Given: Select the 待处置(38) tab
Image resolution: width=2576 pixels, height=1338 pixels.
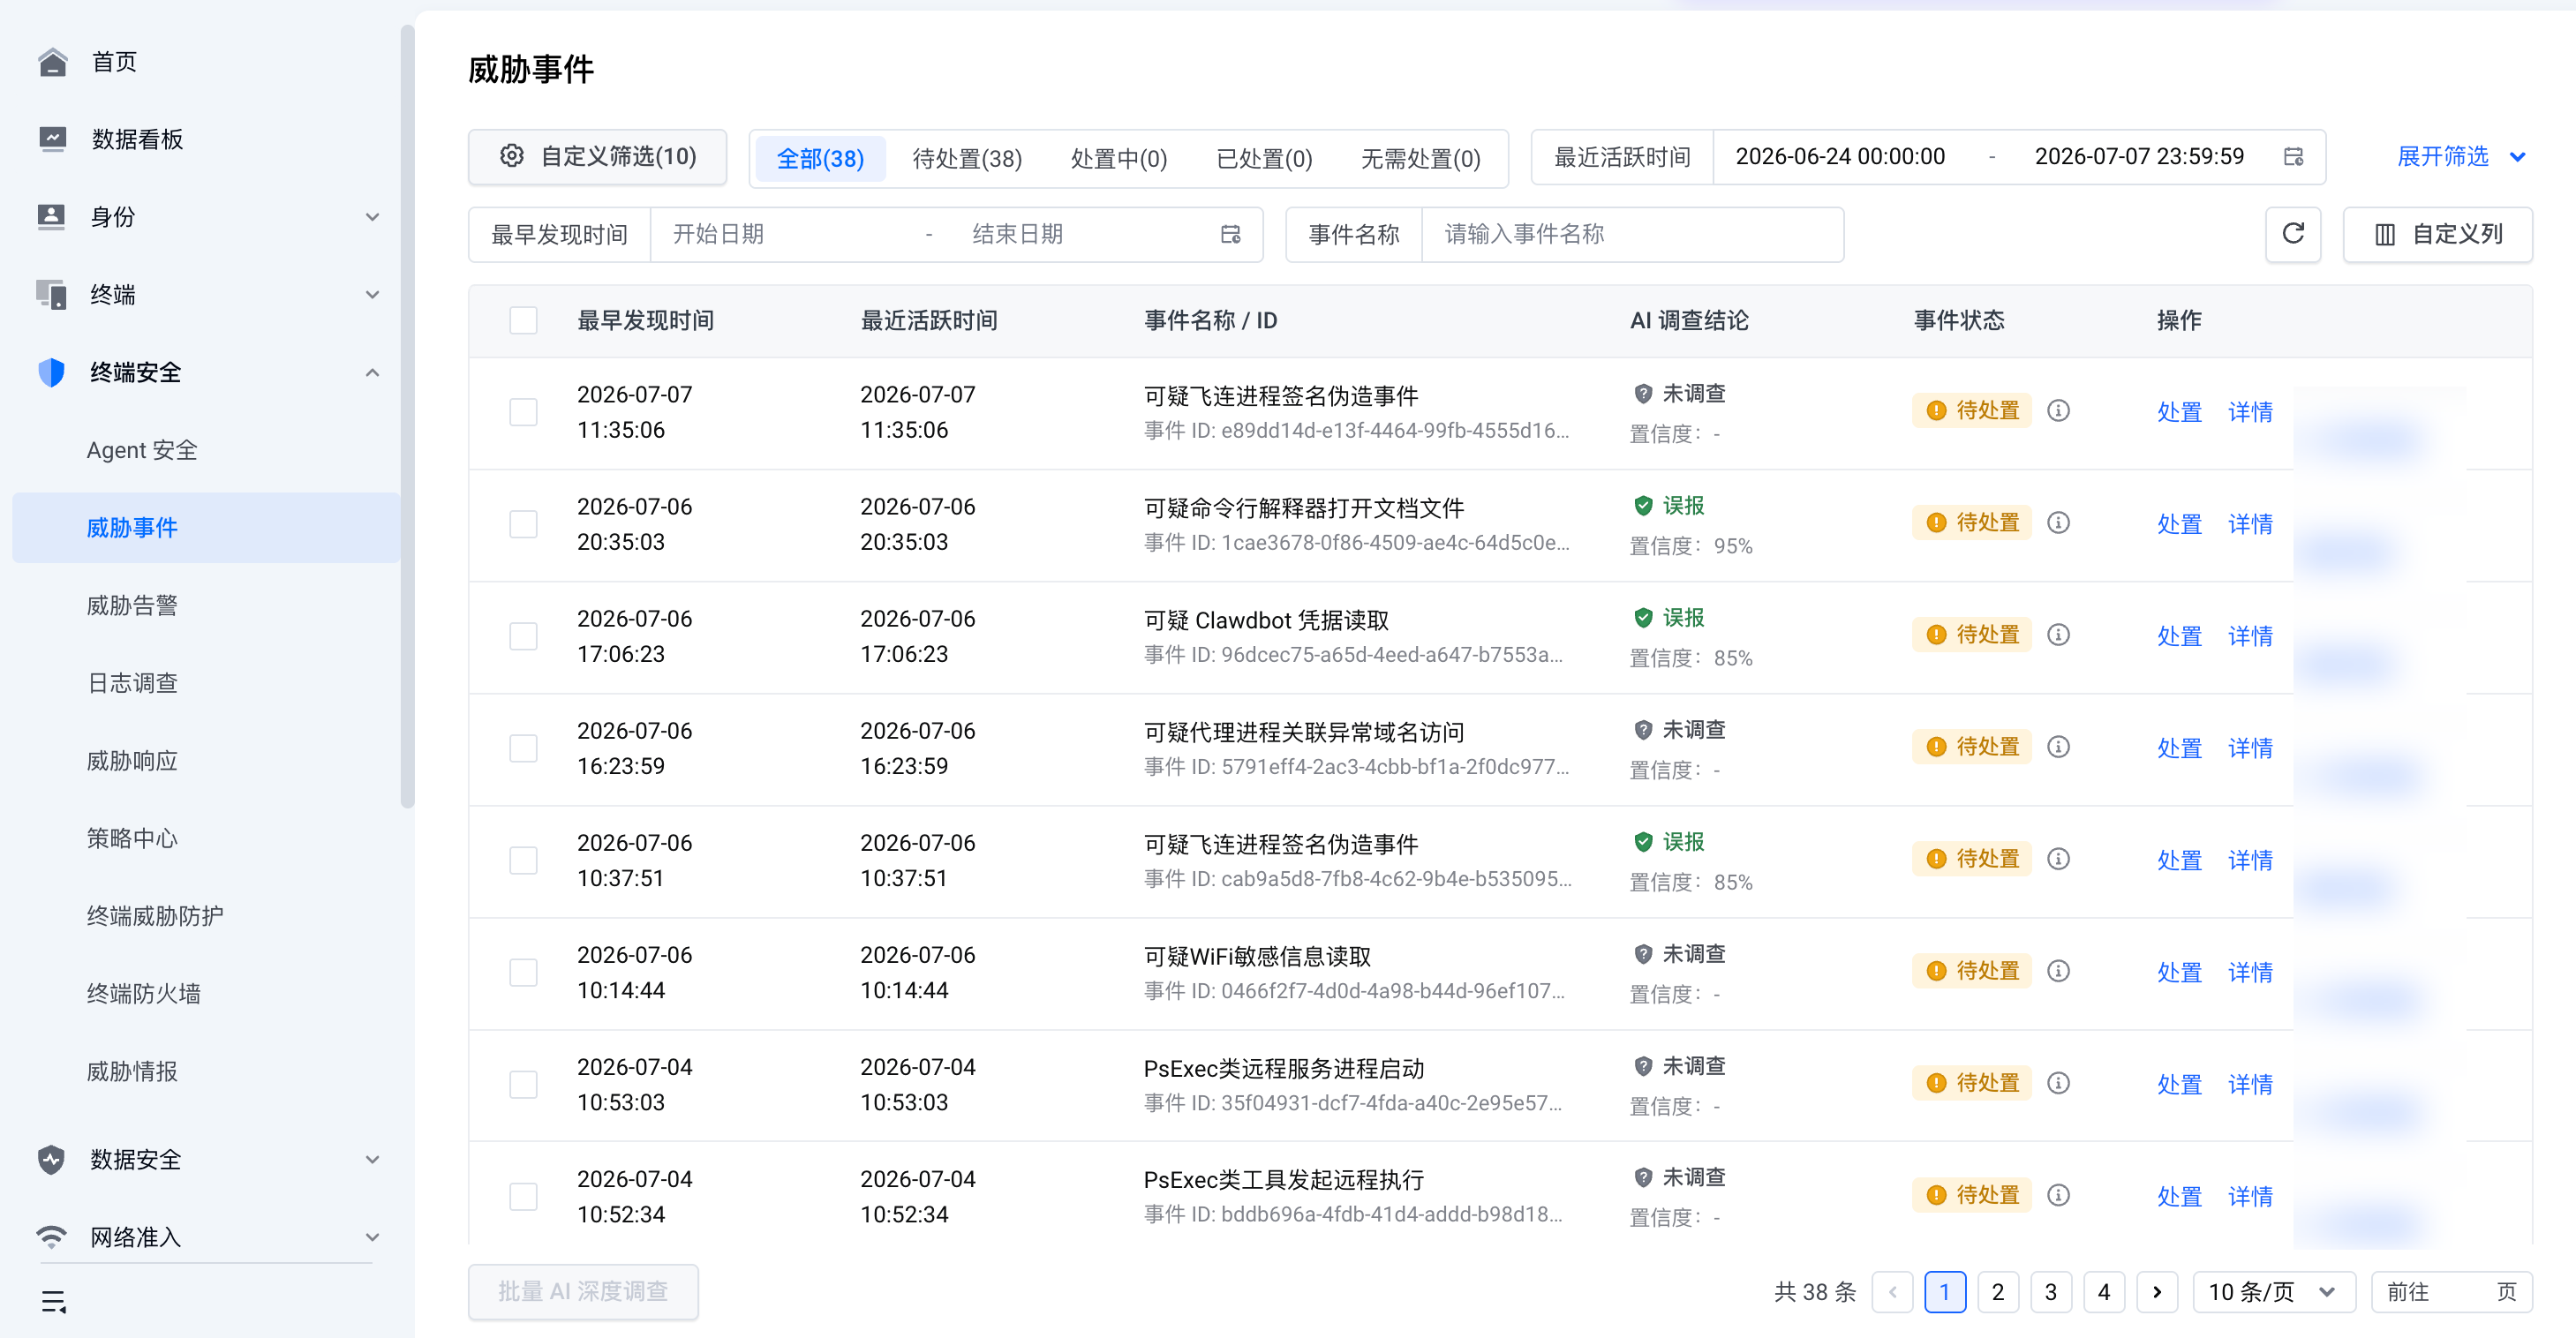Looking at the screenshot, I should [x=967, y=159].
